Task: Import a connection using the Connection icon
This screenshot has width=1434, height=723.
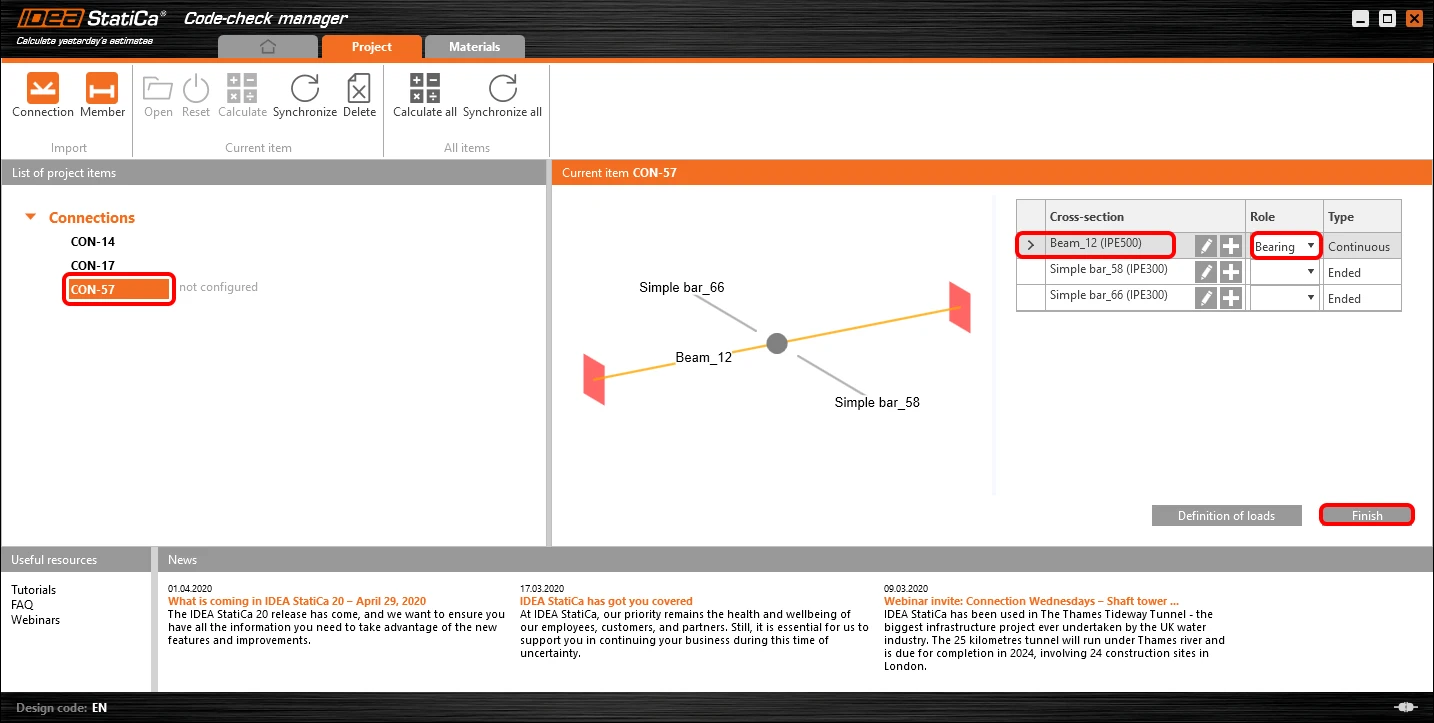Action: [x=43, y=87]
